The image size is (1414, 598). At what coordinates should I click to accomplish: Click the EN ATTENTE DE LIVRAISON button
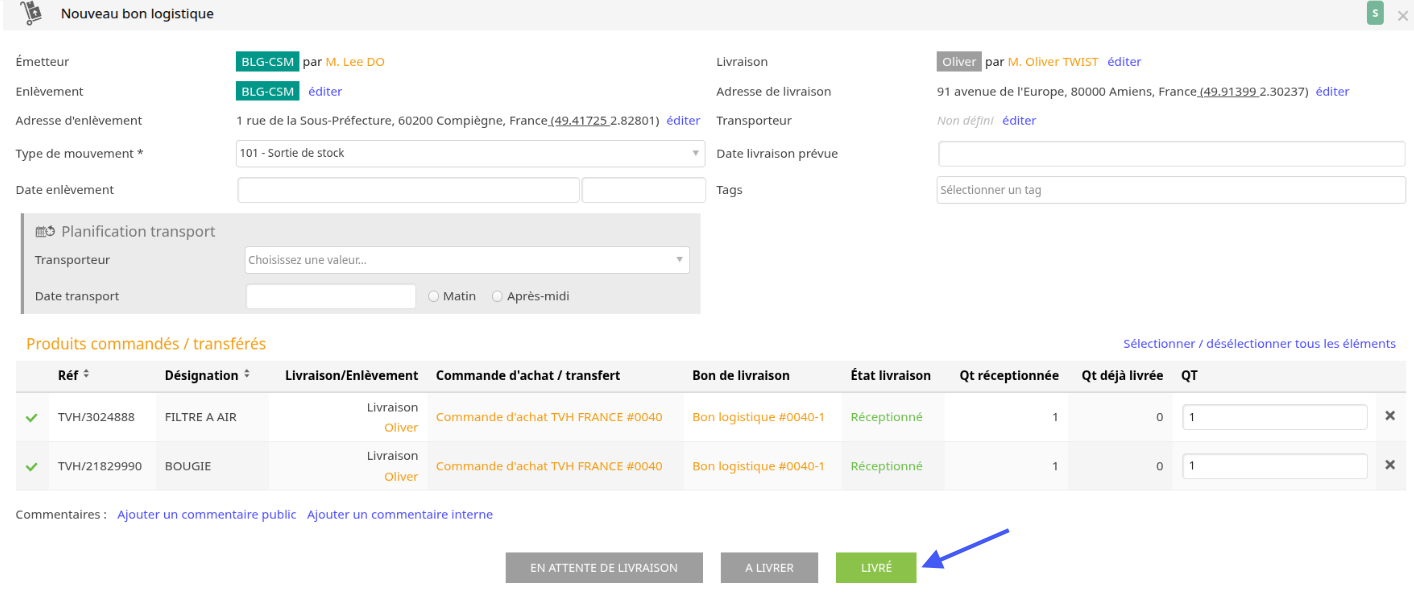(x=604, y=568)
